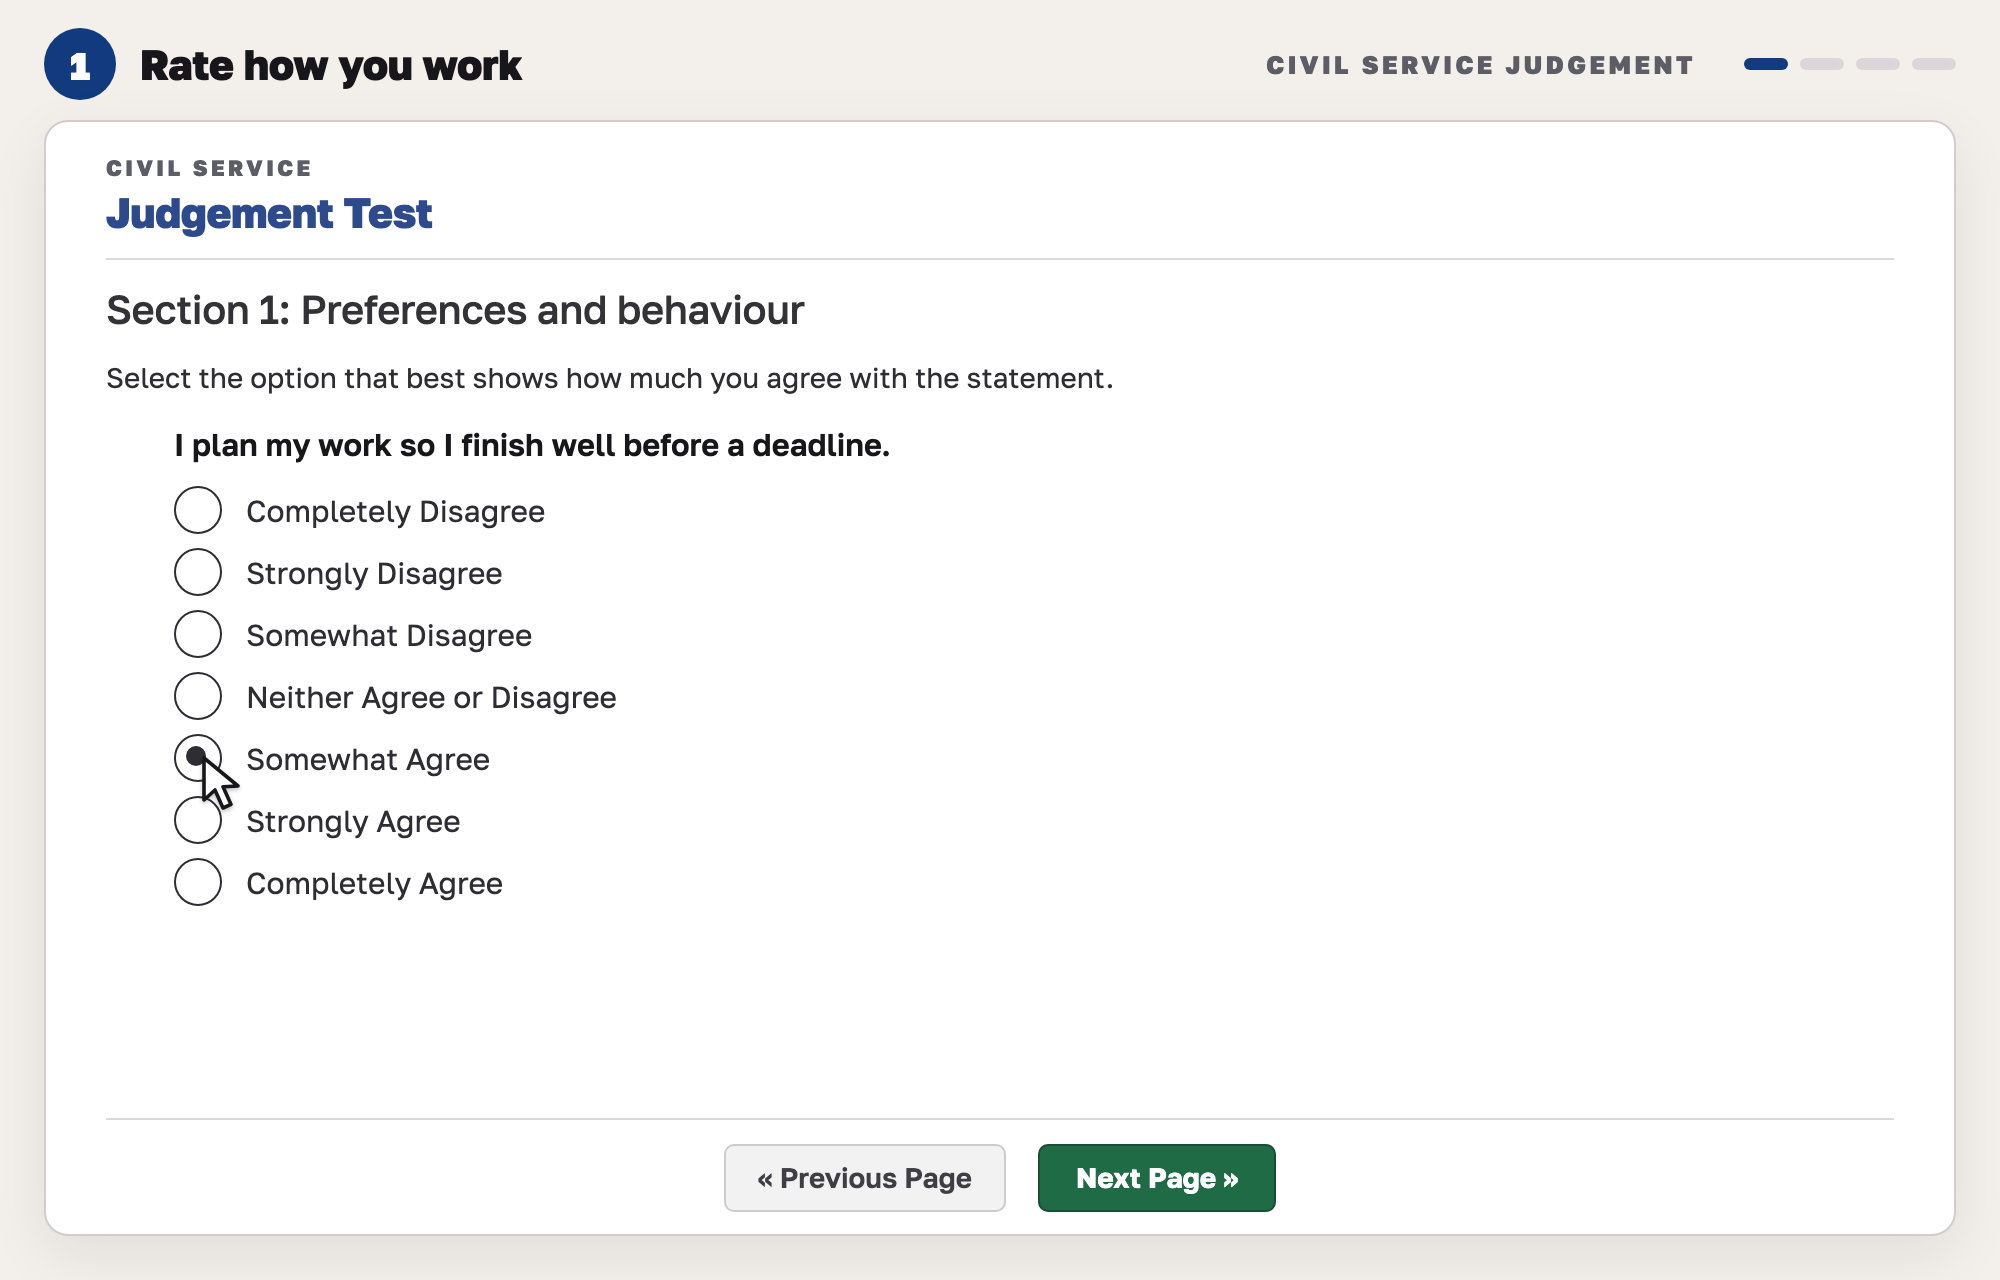The width and height of the screenshot is (2000, 1280).
Task: Click the deadline planning statement text
Action: point(532,445)
